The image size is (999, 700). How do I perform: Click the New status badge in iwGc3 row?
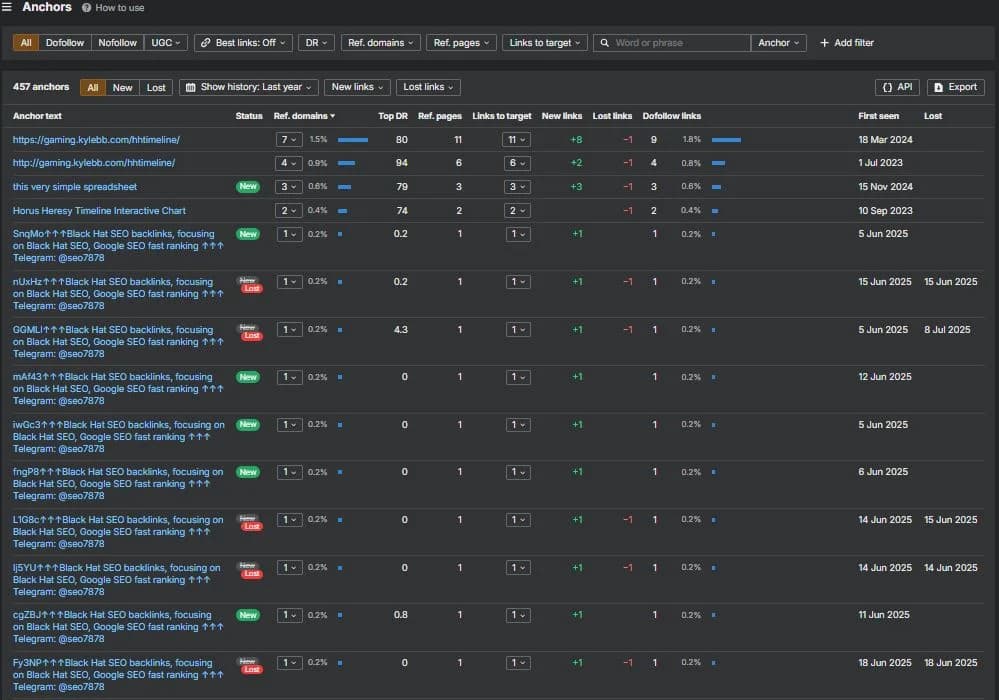tap(248, 424)
